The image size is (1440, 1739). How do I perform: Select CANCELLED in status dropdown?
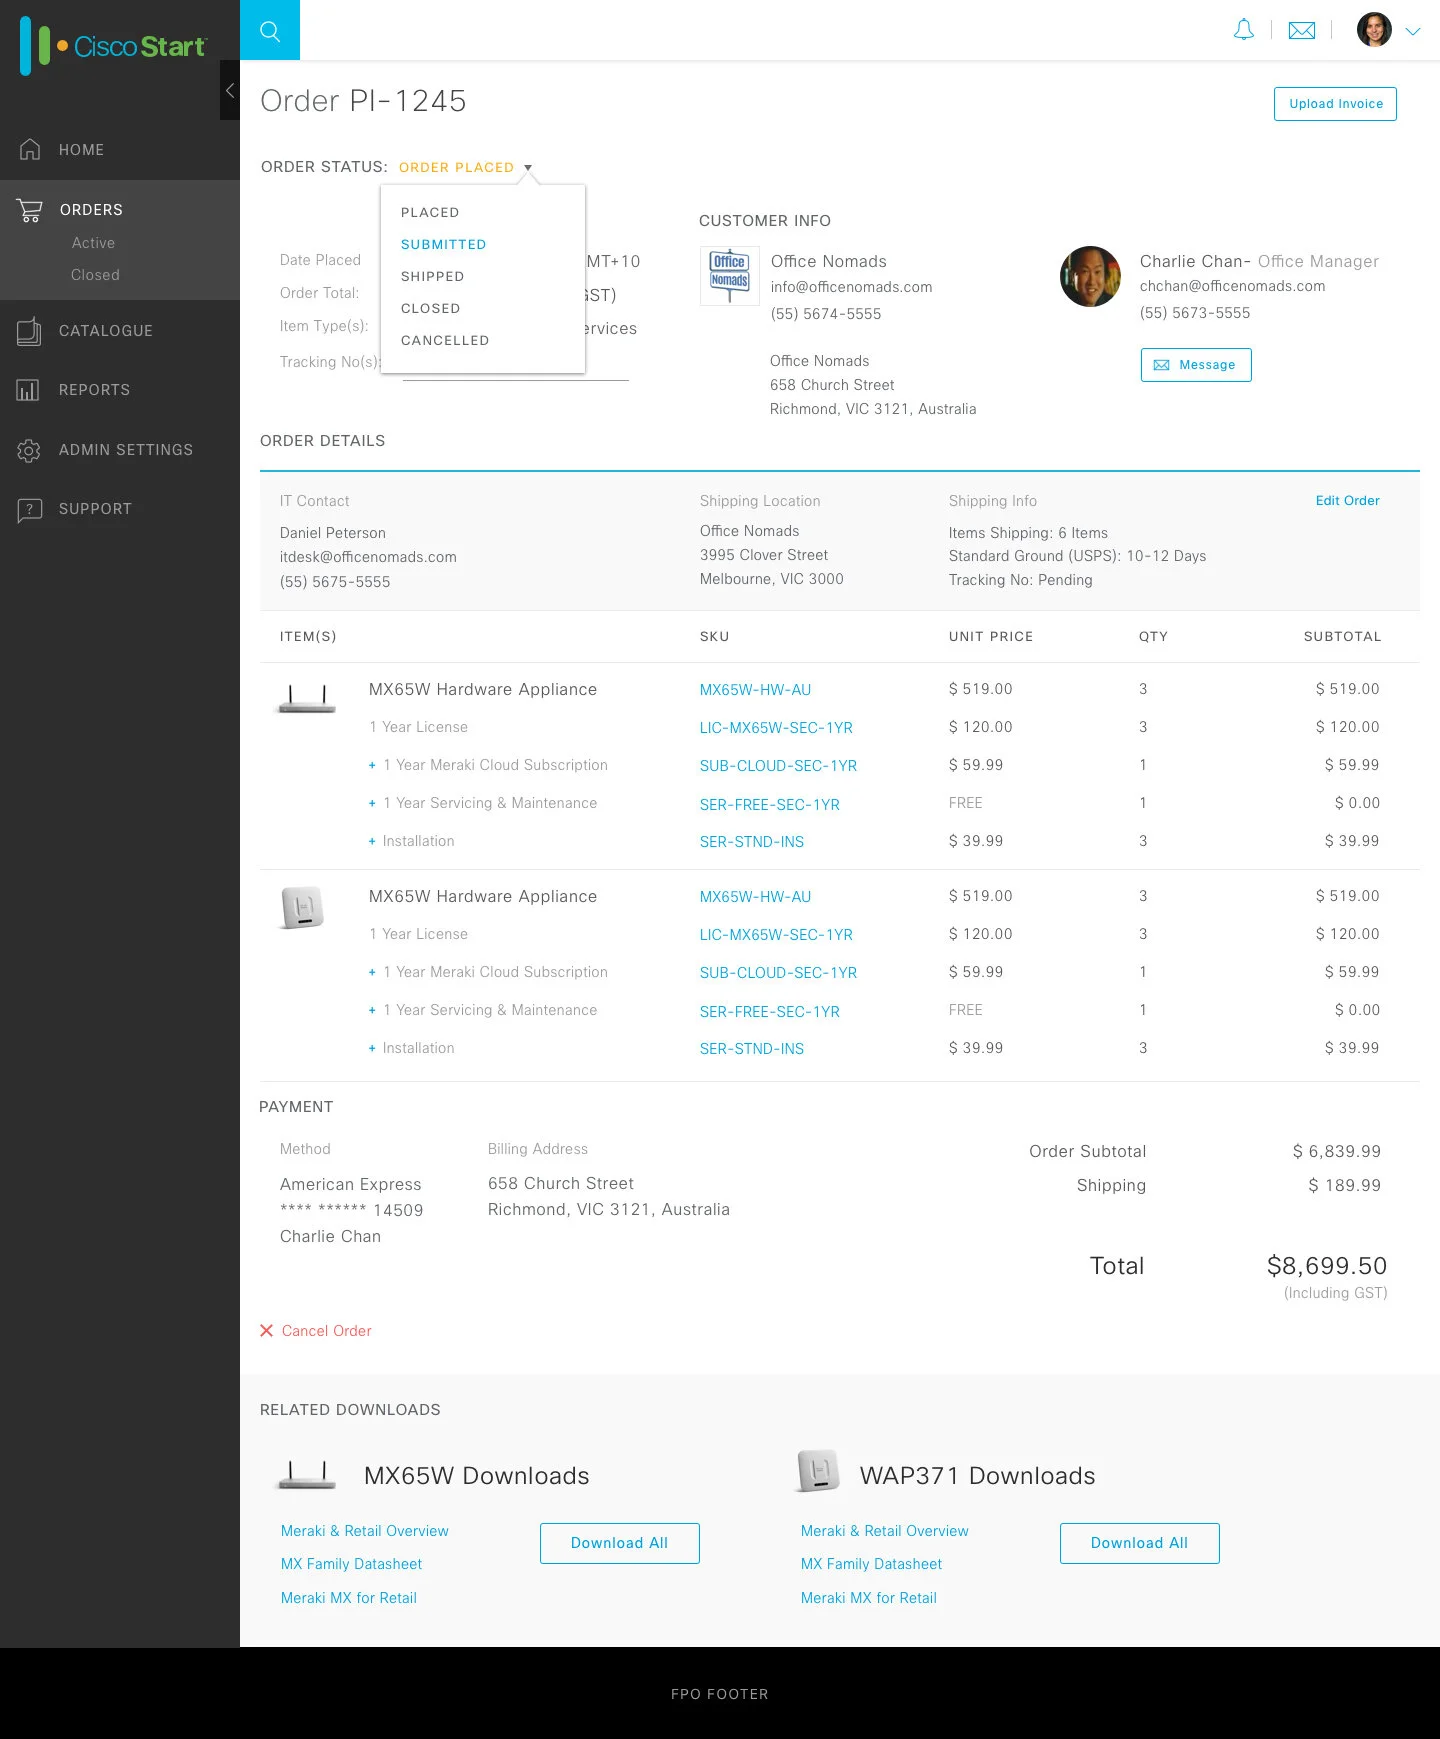point(445,341)
